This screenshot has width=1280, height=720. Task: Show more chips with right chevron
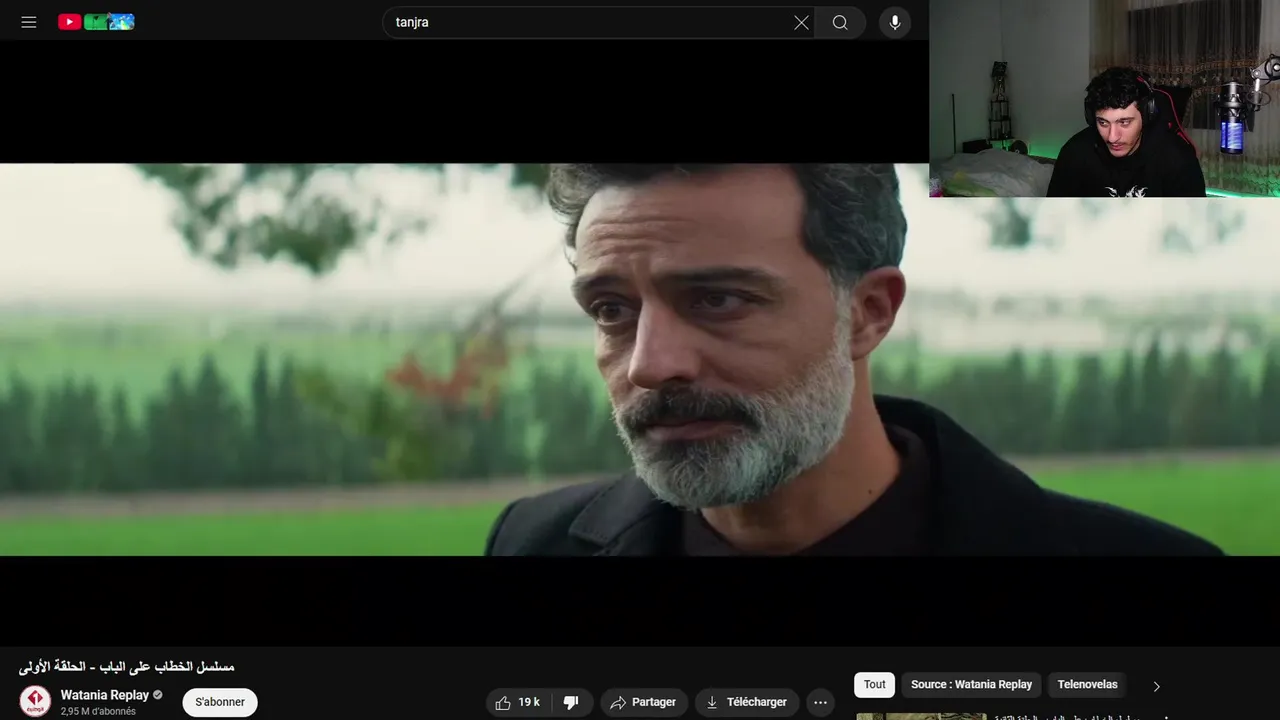pyautogui.click(x=1156, y=686)
